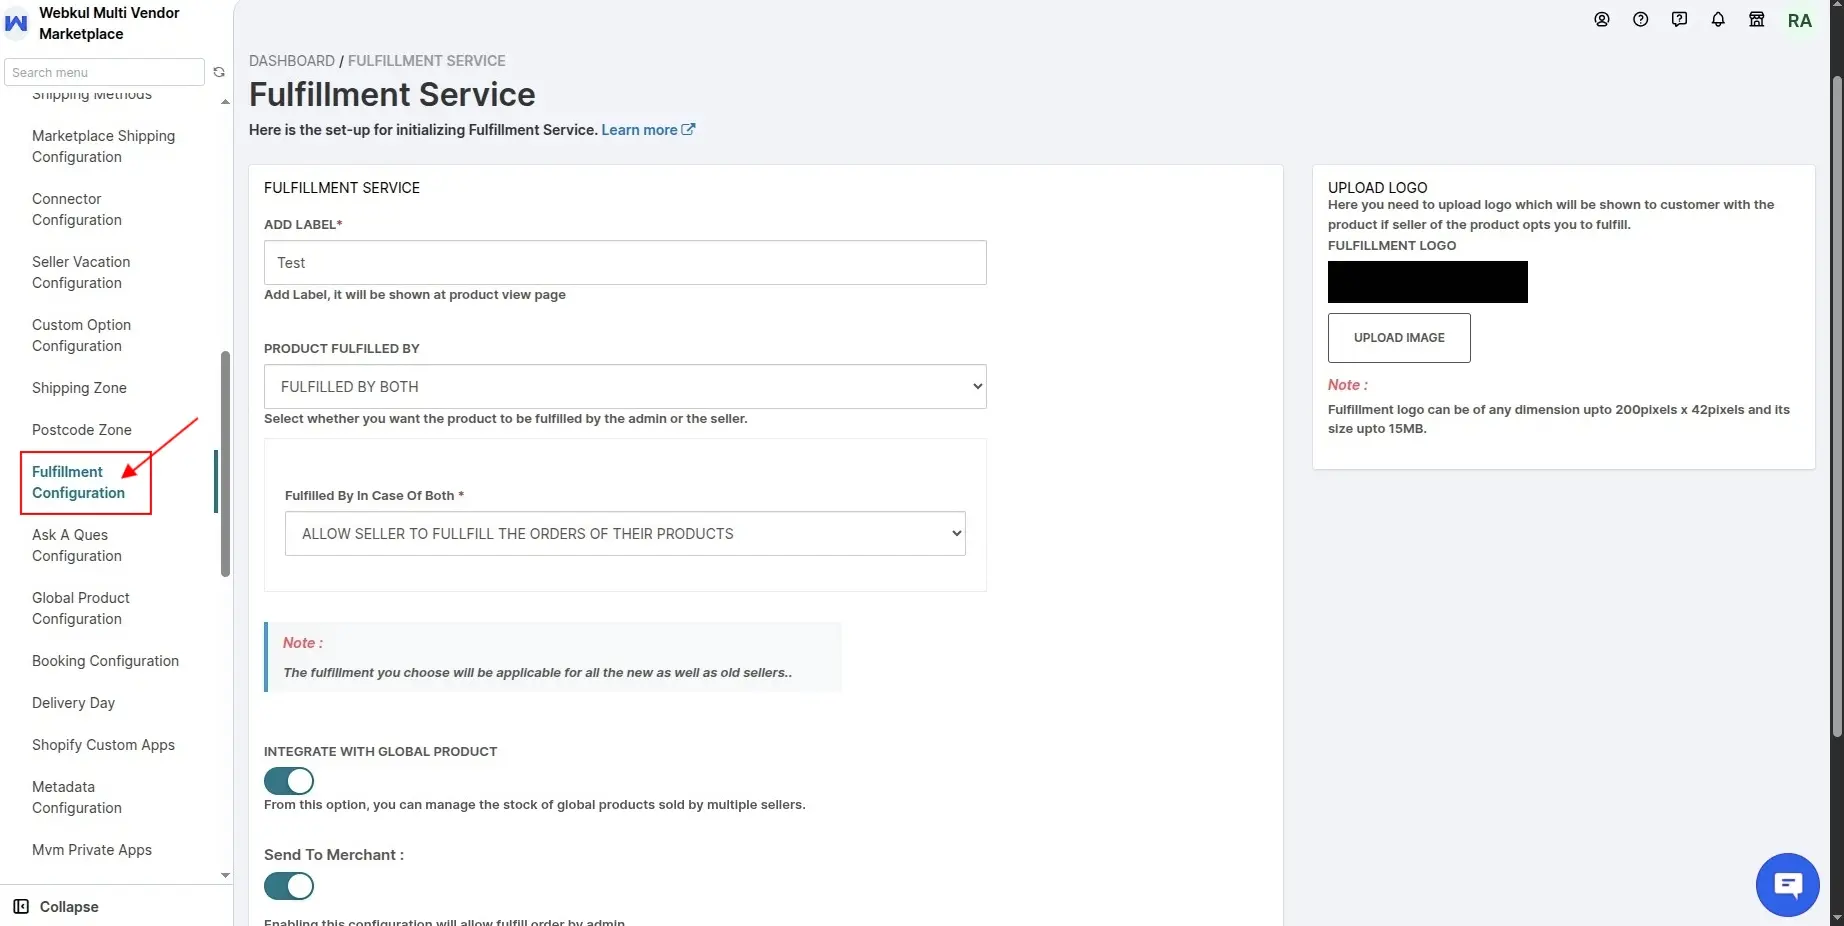Click the RA profile avatar
This screenshot has width=1844, height=926.
(x=1800, y=21)
